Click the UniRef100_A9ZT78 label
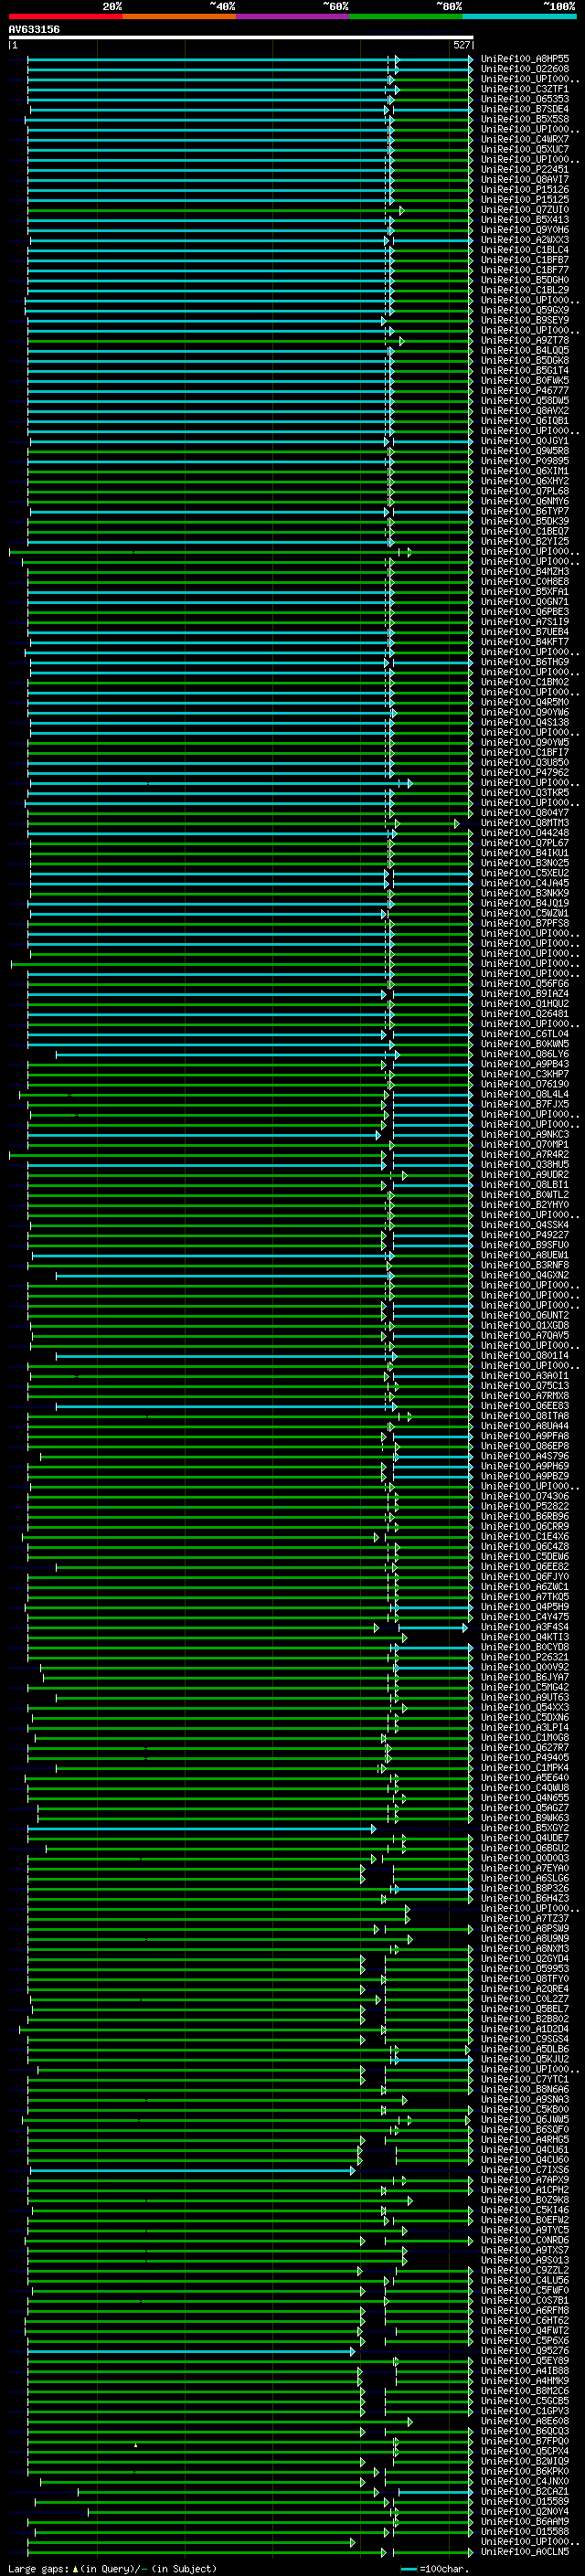 (x=525, y=340)
